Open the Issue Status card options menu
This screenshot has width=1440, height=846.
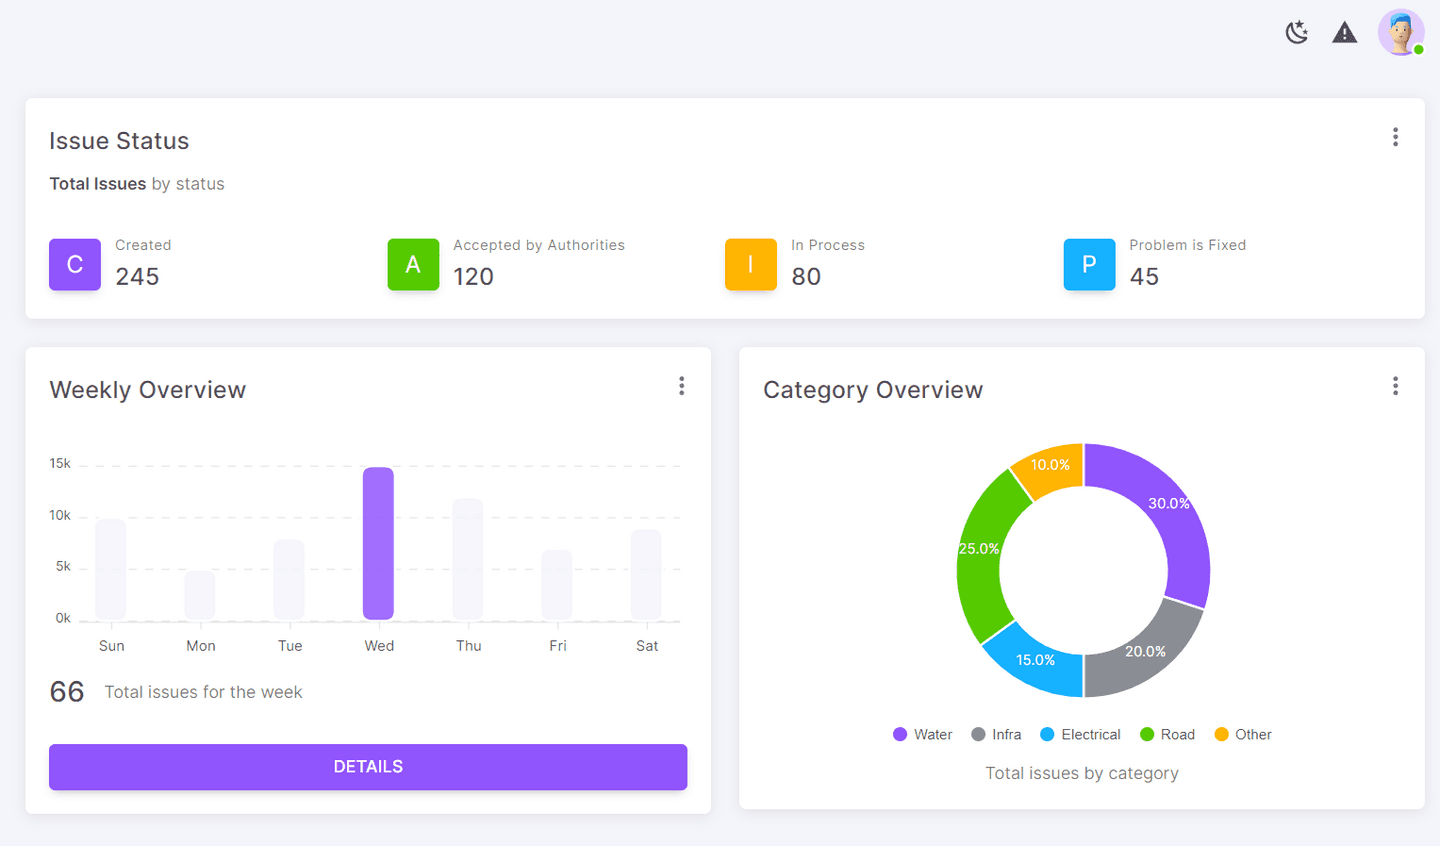click(x=1395, y=137)
